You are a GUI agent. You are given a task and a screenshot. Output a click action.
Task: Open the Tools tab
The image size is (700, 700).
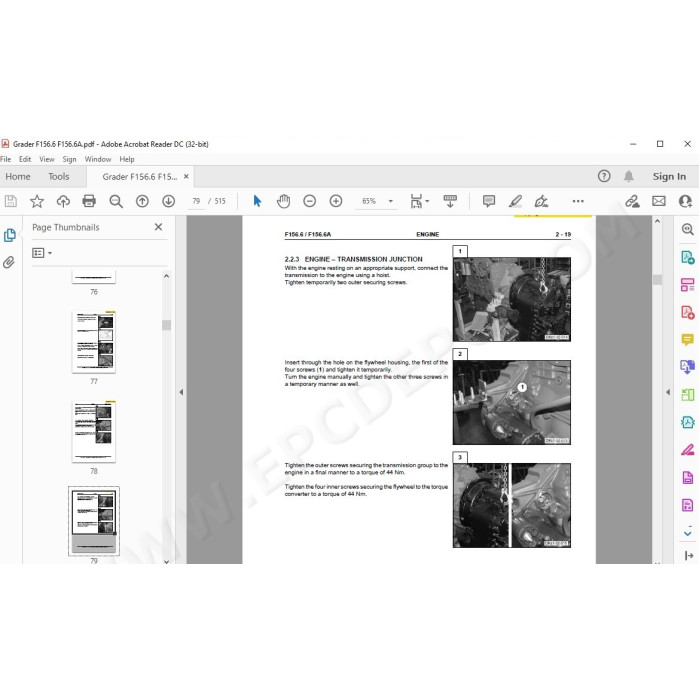pyautogui.click(x=58, y=177)
